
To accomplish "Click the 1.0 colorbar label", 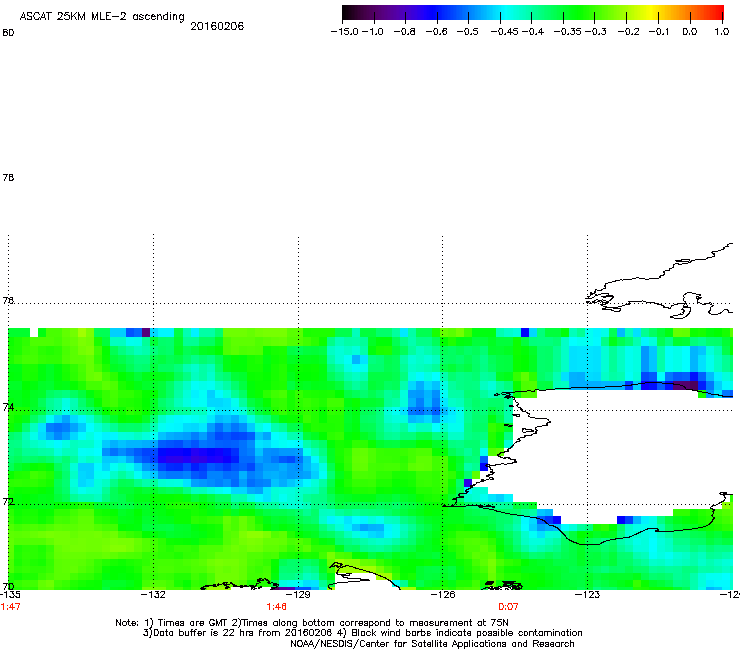I will tap(722, 32).
